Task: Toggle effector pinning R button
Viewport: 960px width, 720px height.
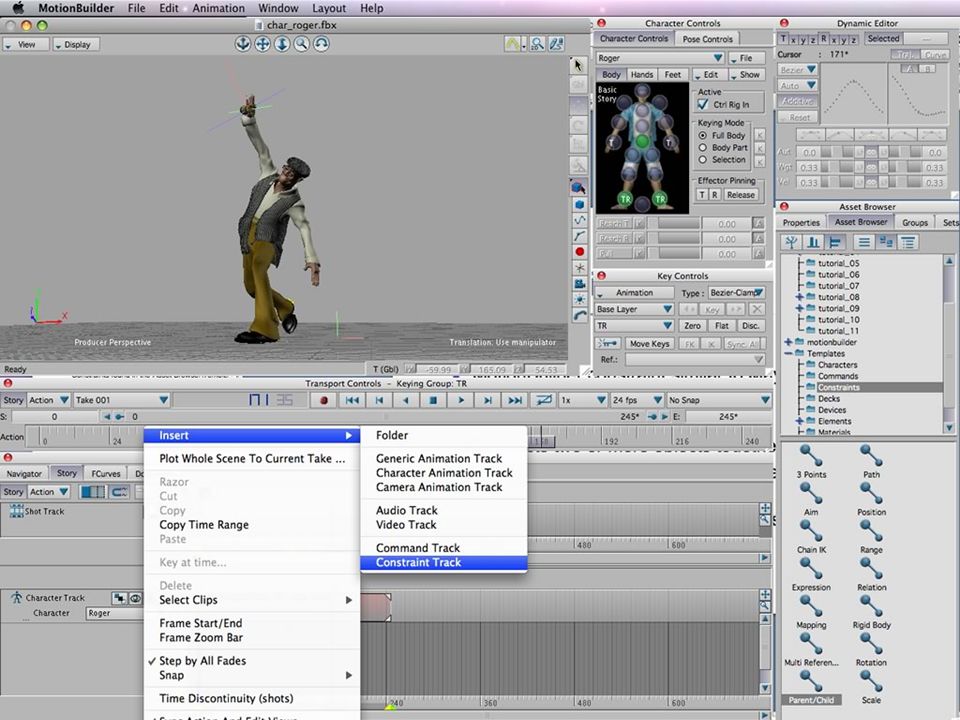Action: (714, 195)
